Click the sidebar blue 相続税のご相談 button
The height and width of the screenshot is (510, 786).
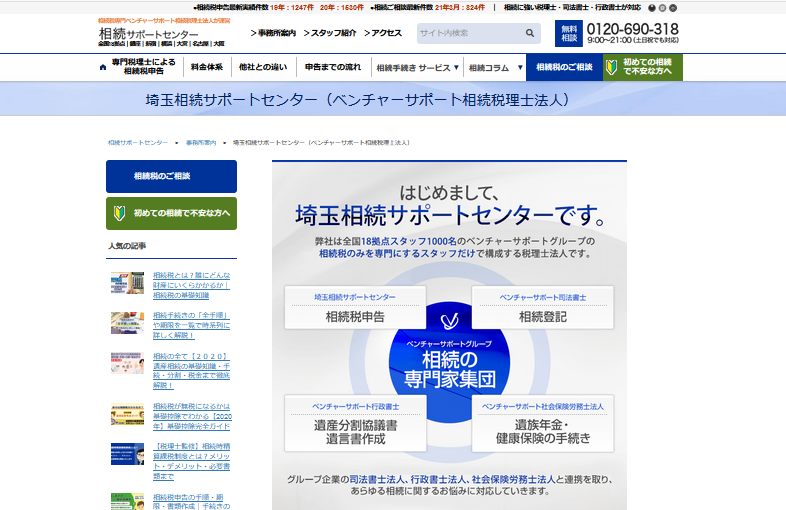(x=171, y=177)
